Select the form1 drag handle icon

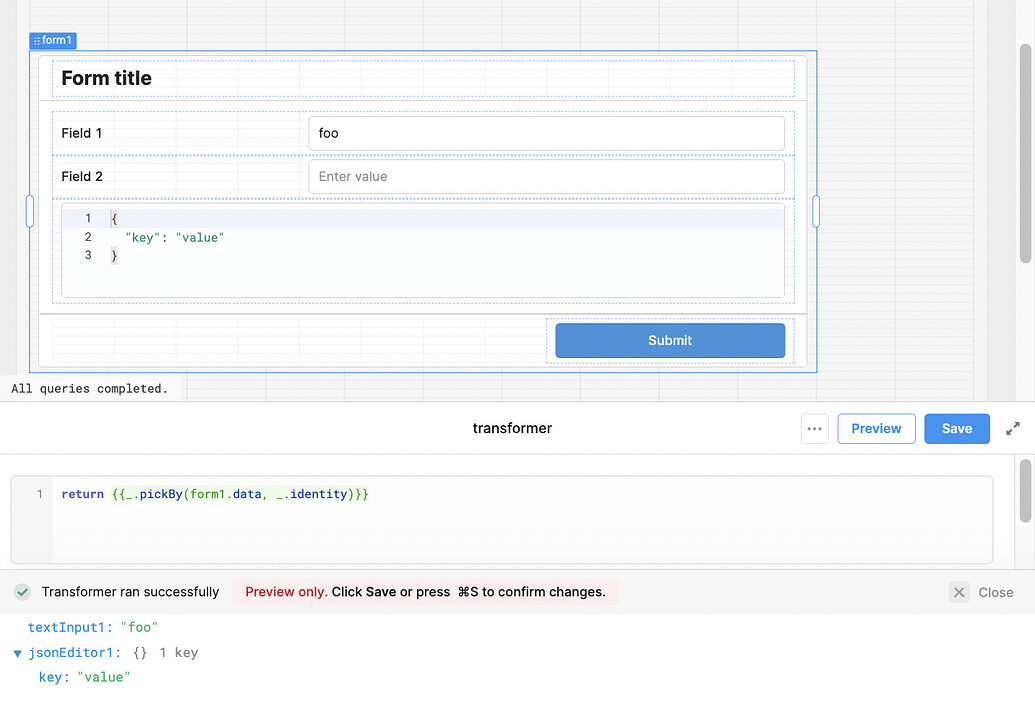coord(38,40)
